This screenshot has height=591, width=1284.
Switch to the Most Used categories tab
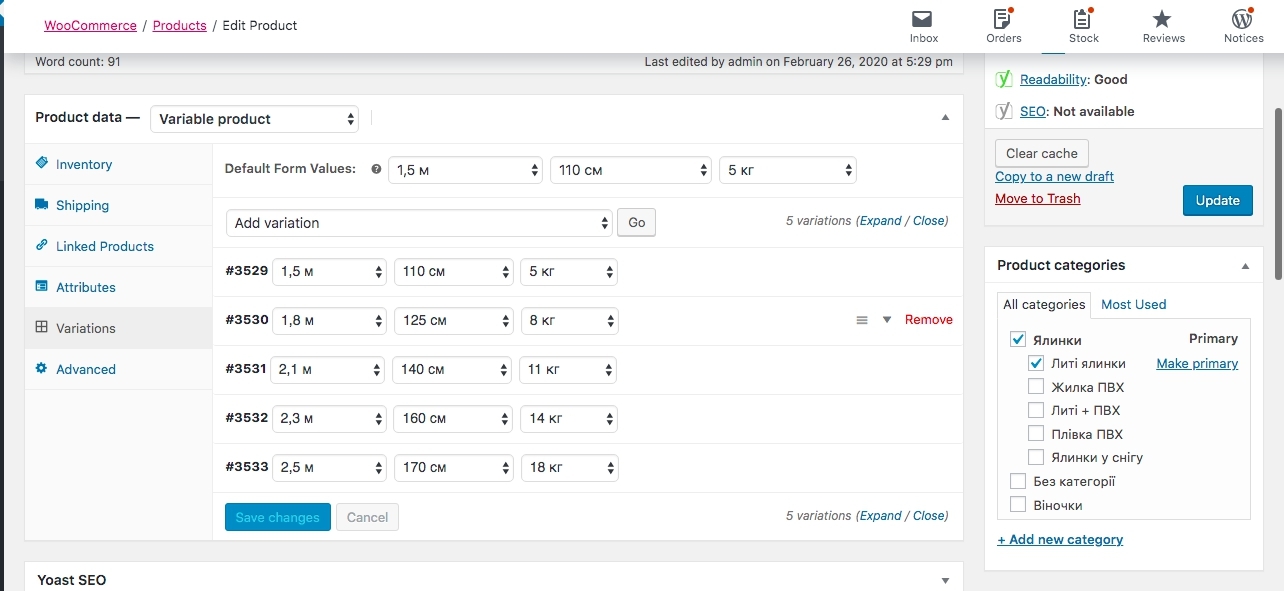click(1133, 304)
